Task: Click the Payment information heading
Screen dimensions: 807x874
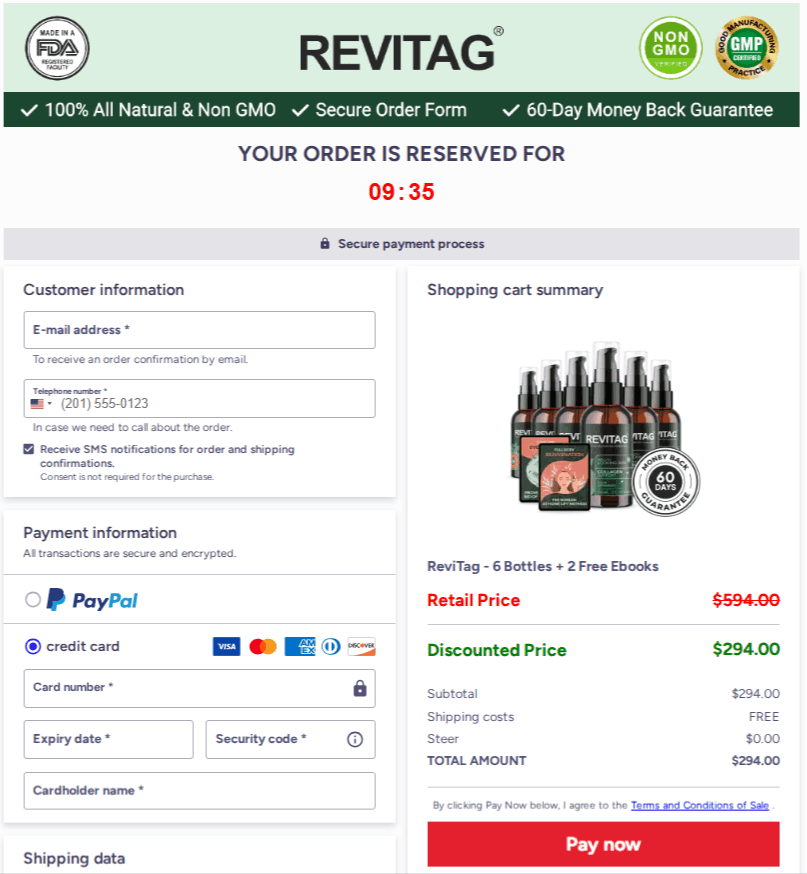Action: (100, 533)
